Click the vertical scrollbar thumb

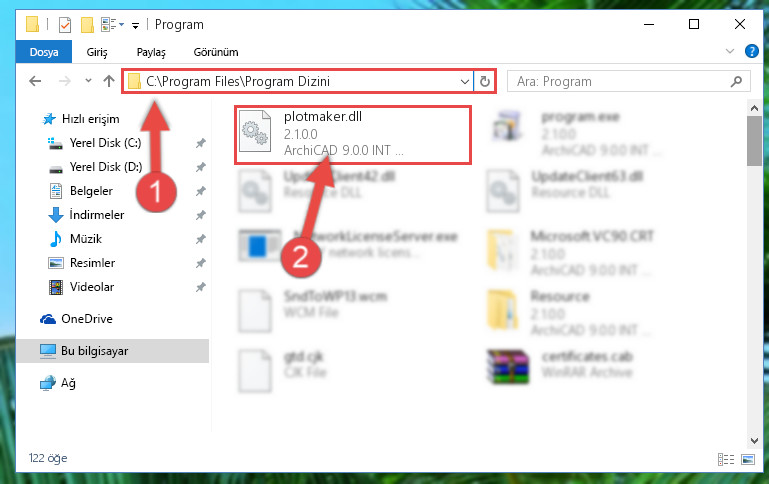(754, 141)
